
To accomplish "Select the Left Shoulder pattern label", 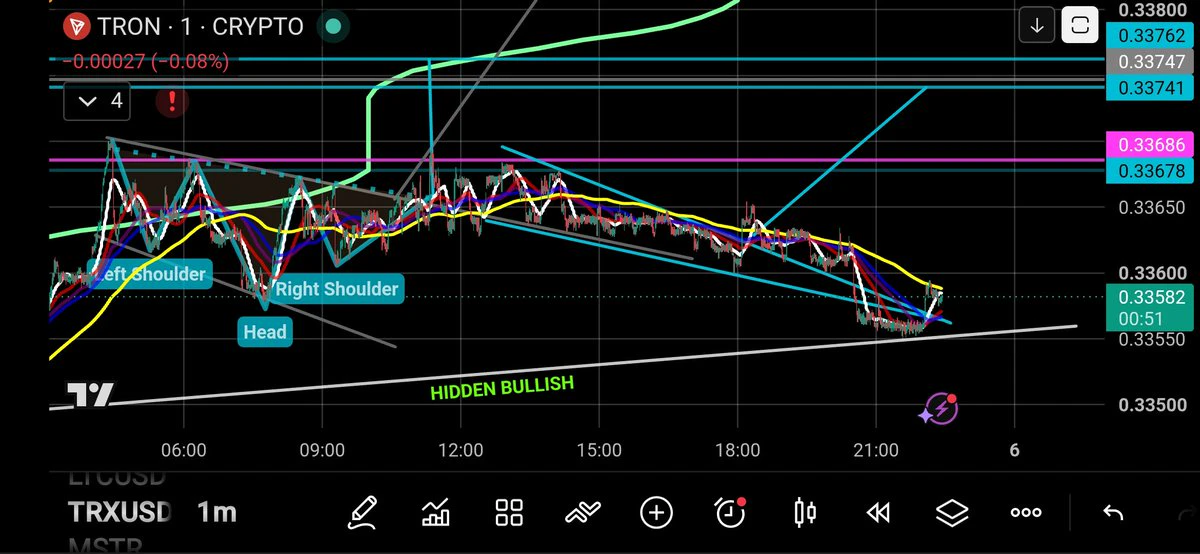I will (x=150, y=274).
